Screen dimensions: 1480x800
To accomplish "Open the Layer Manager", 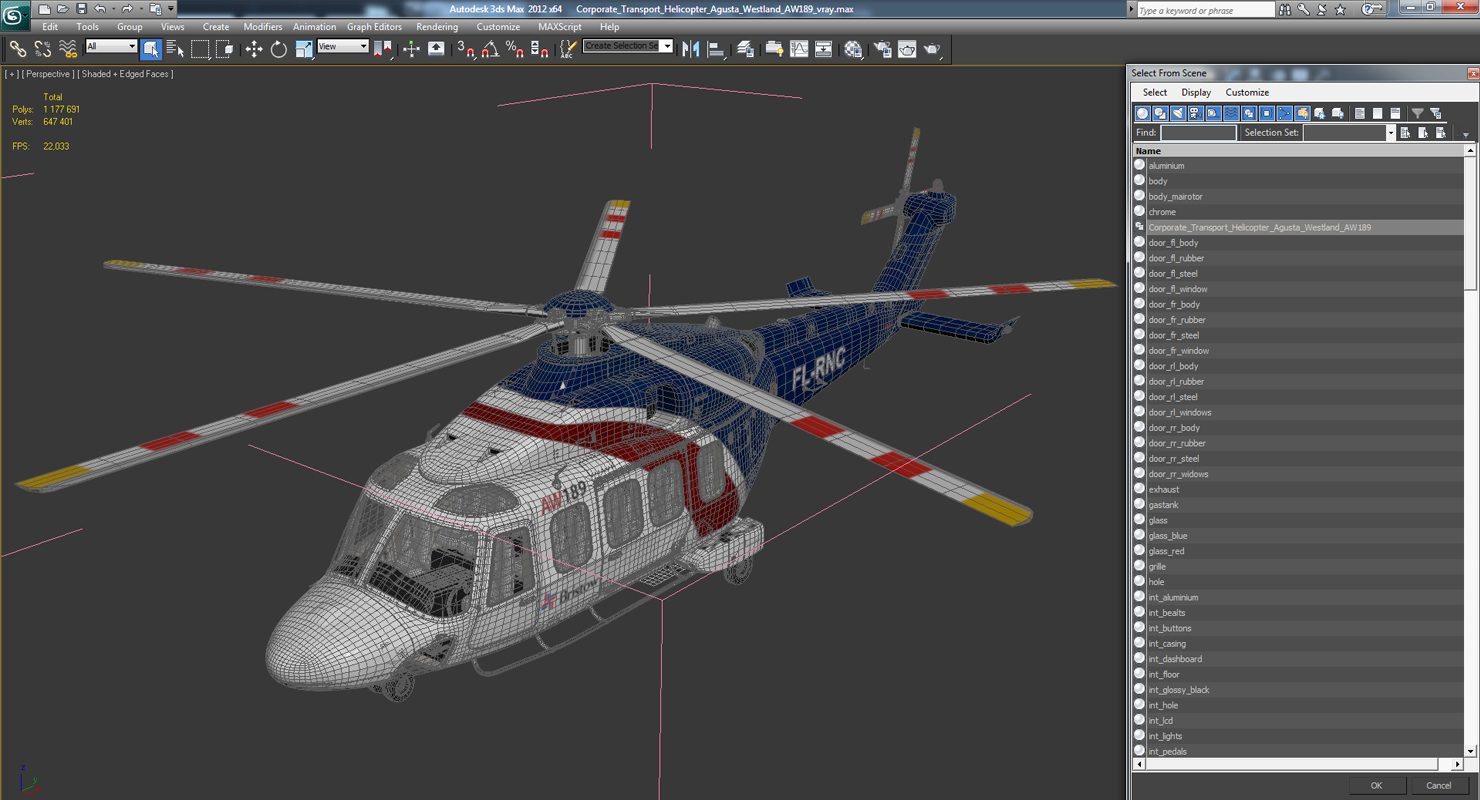I will click(745, 48).
